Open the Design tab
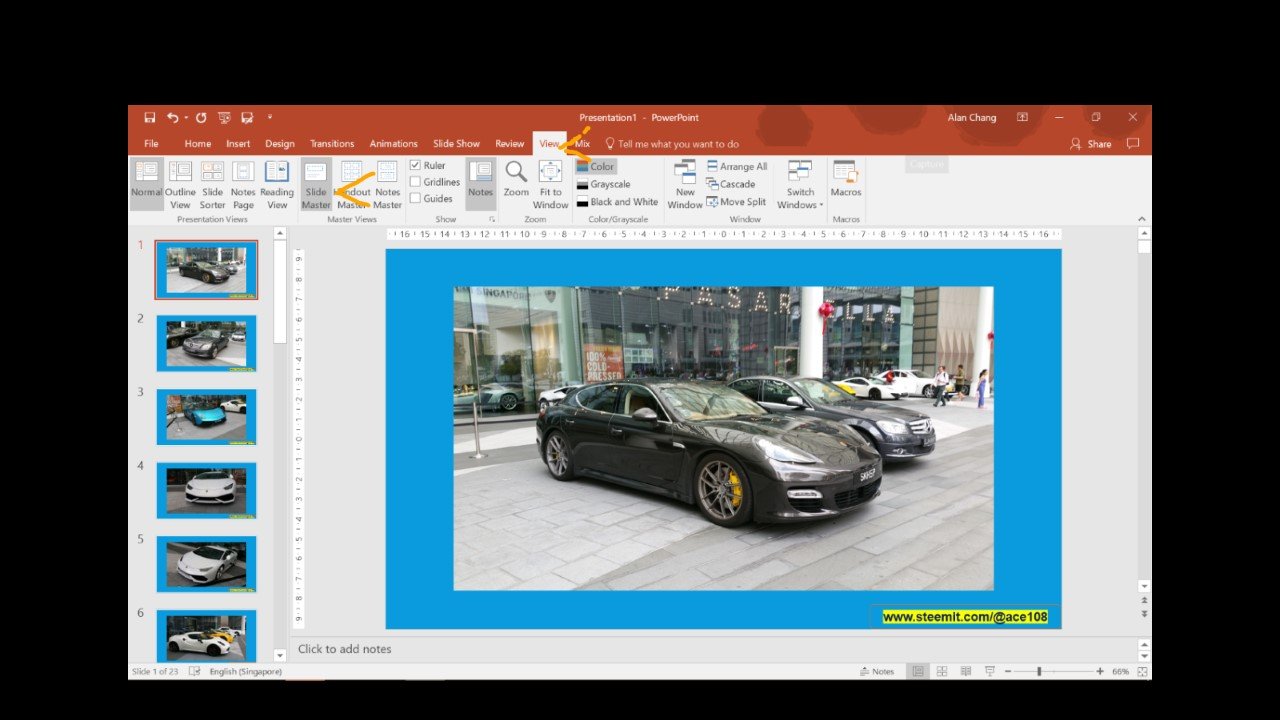 pos(280,144)
